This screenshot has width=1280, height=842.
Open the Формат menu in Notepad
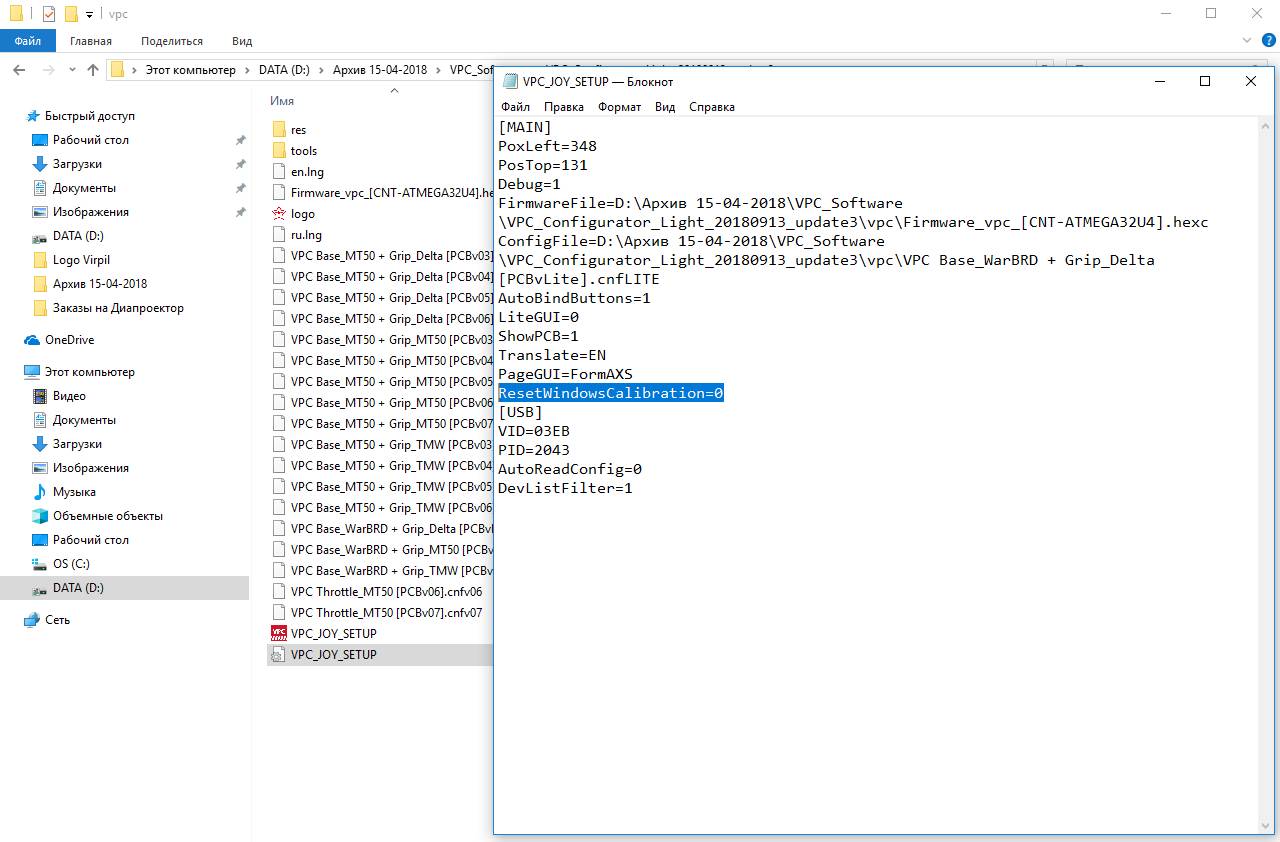pos(620,107)
